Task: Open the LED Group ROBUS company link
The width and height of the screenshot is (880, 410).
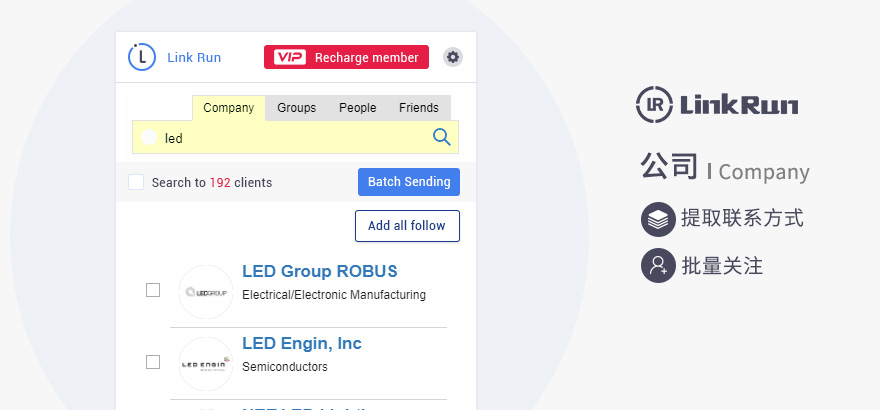Action: pos(319,271)
